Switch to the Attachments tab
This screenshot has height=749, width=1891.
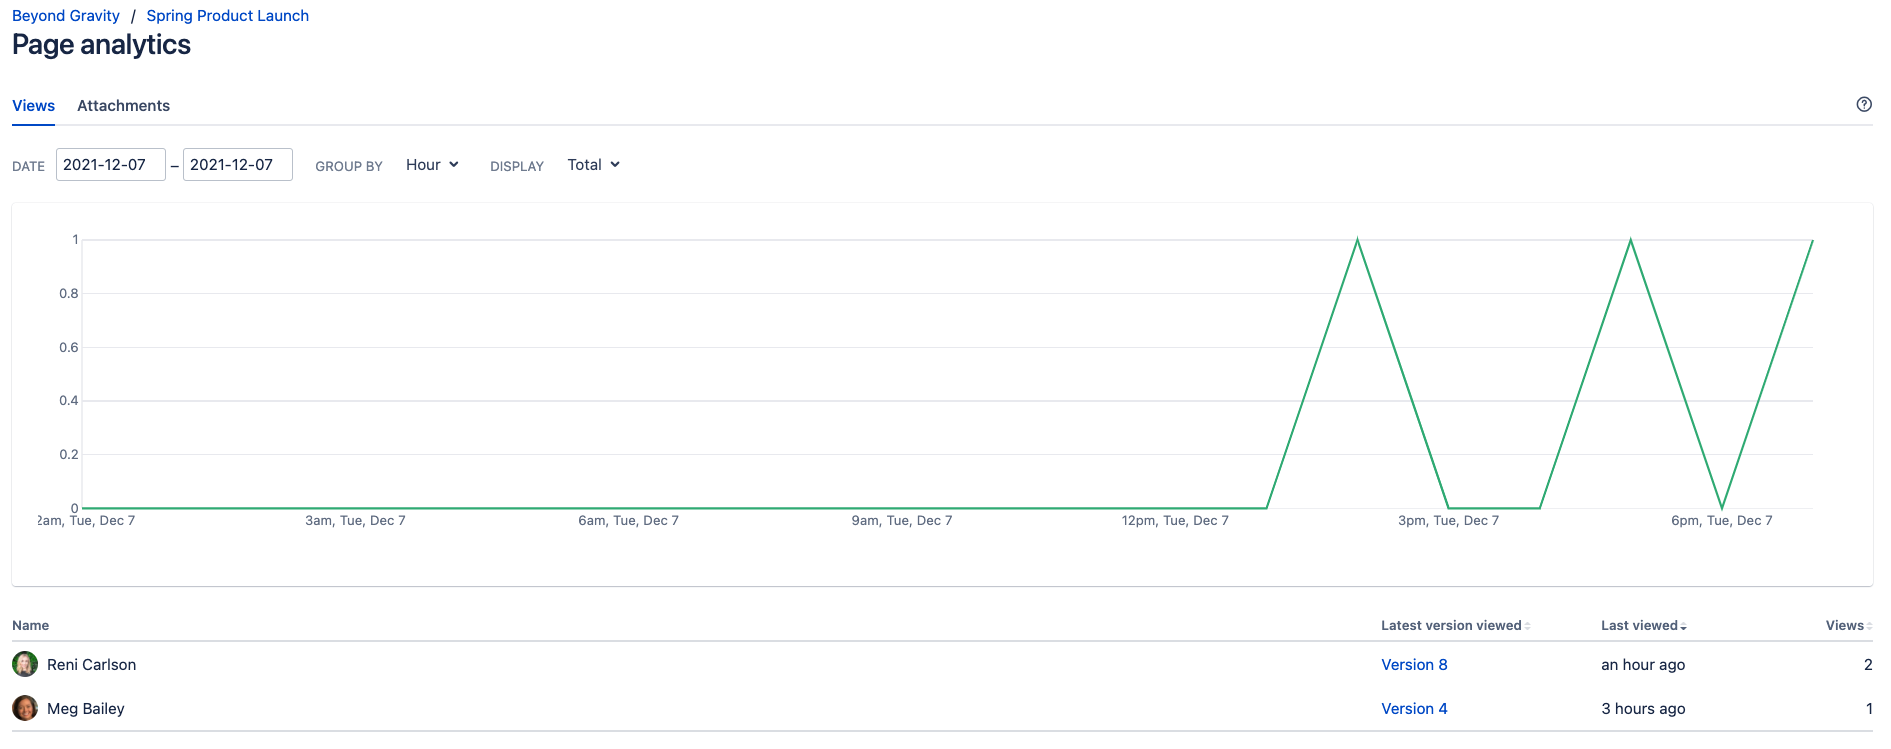click(123, 106)
